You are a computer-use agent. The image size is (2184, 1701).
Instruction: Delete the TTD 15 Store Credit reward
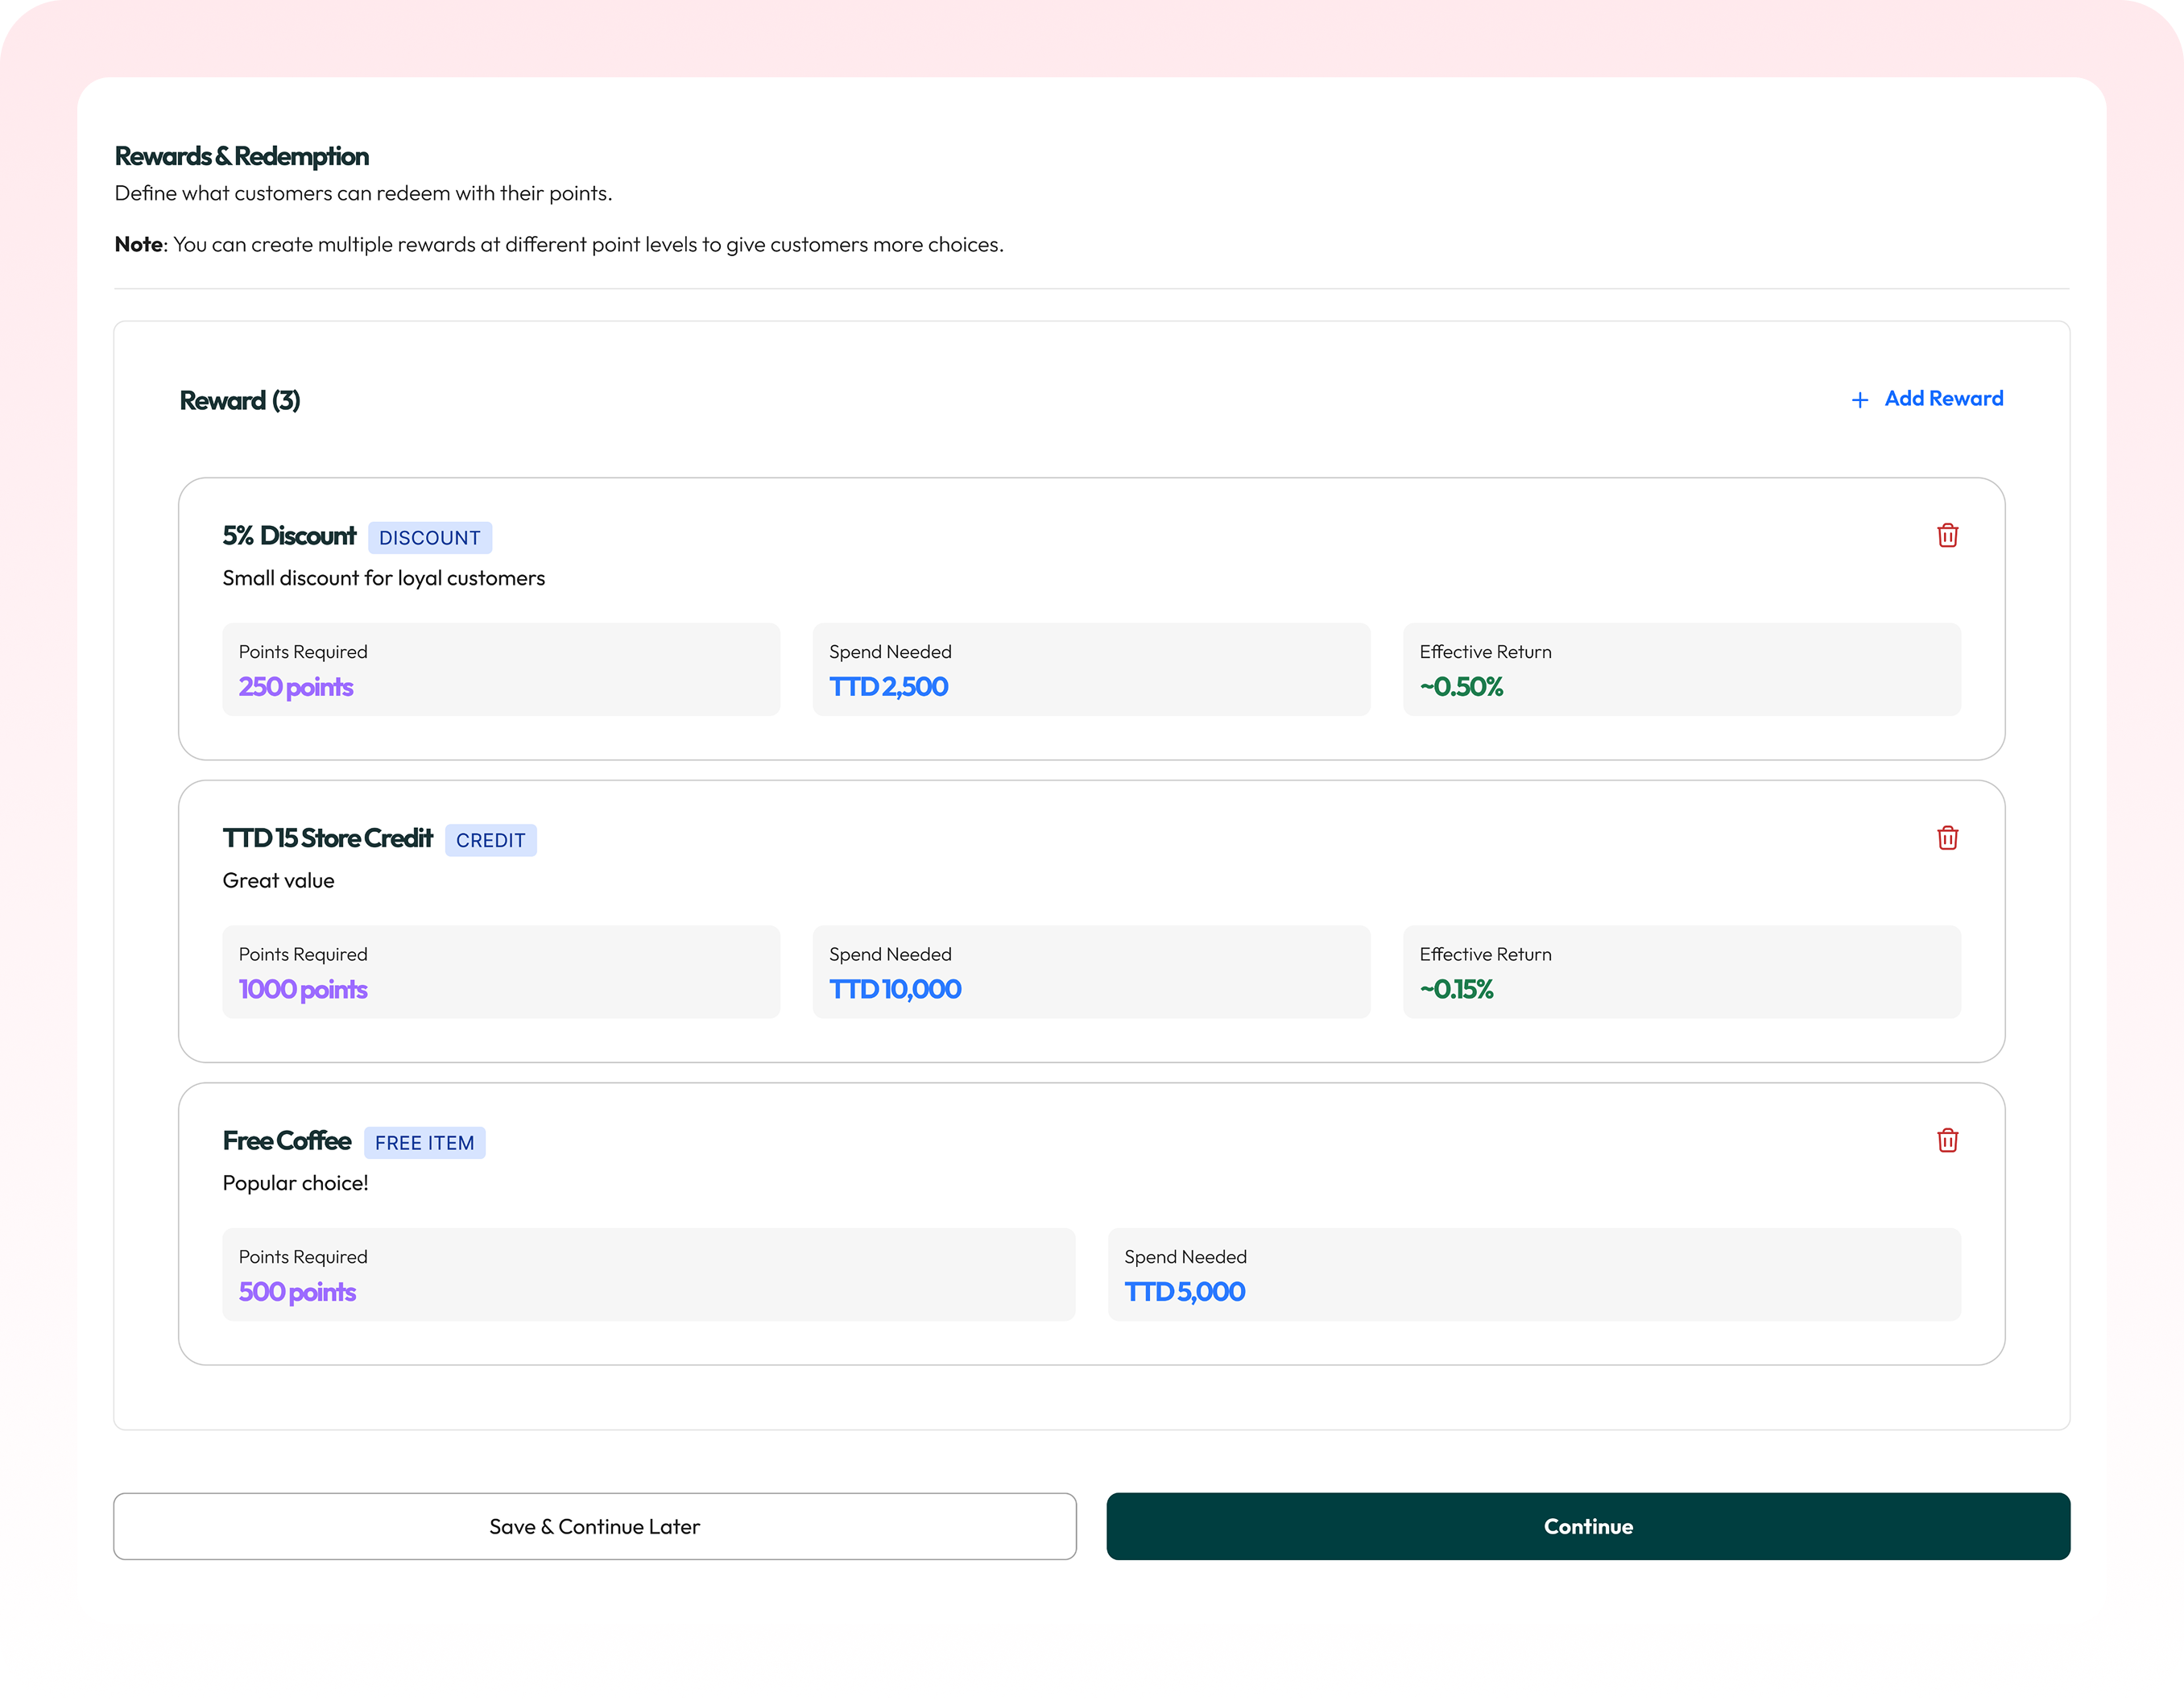coord(1947,838)
